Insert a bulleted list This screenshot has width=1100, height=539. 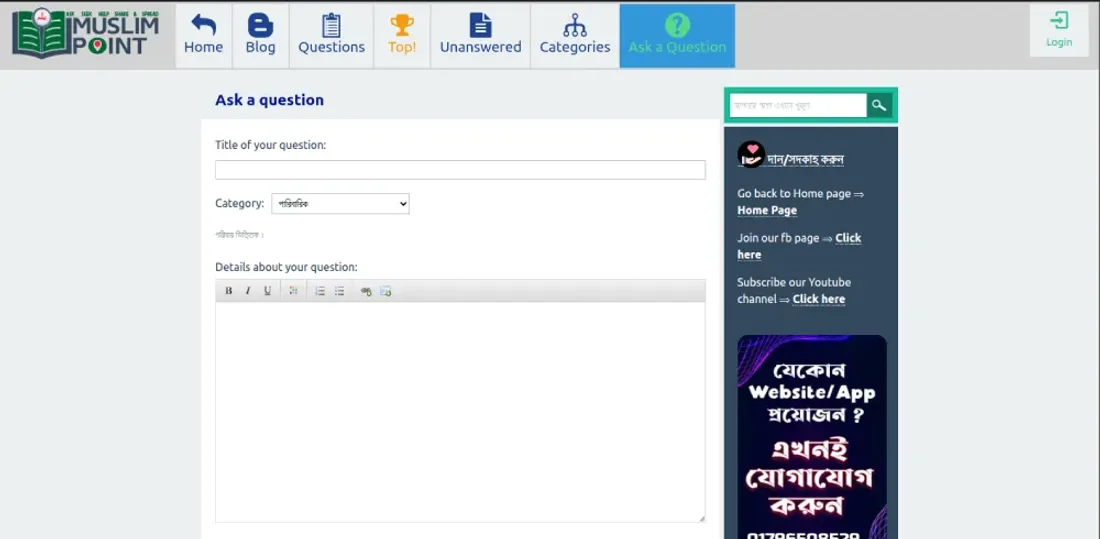tap(340, 291)
